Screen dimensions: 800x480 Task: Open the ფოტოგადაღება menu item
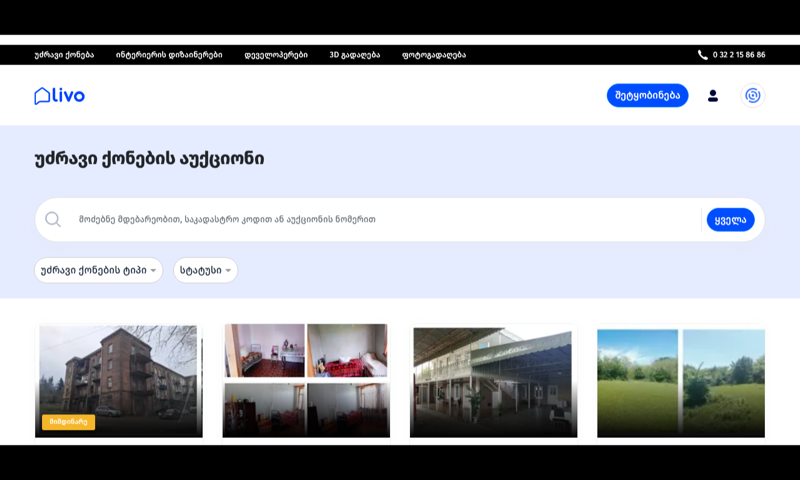tap(434, 55)
